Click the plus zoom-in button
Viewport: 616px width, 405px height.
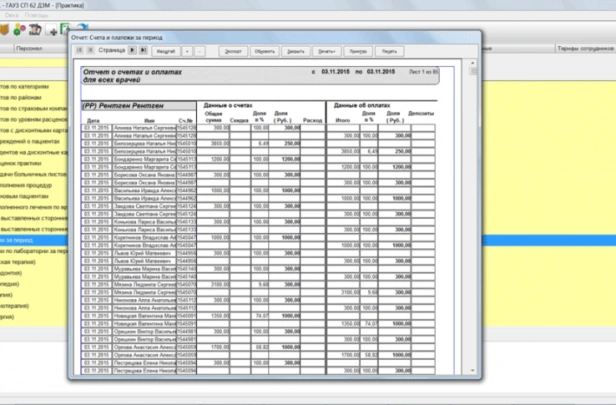pos(188,48)
